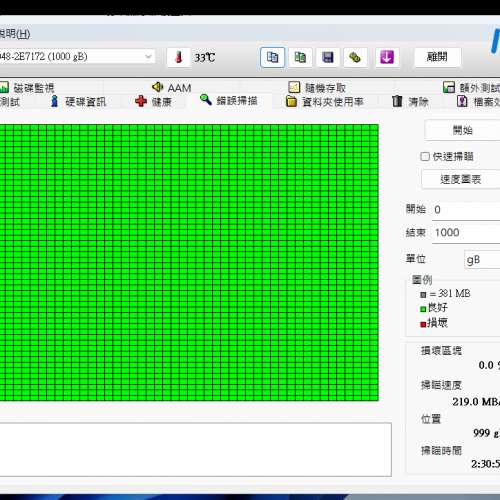Open the options icon in toolbar

[x=355, y=57]
